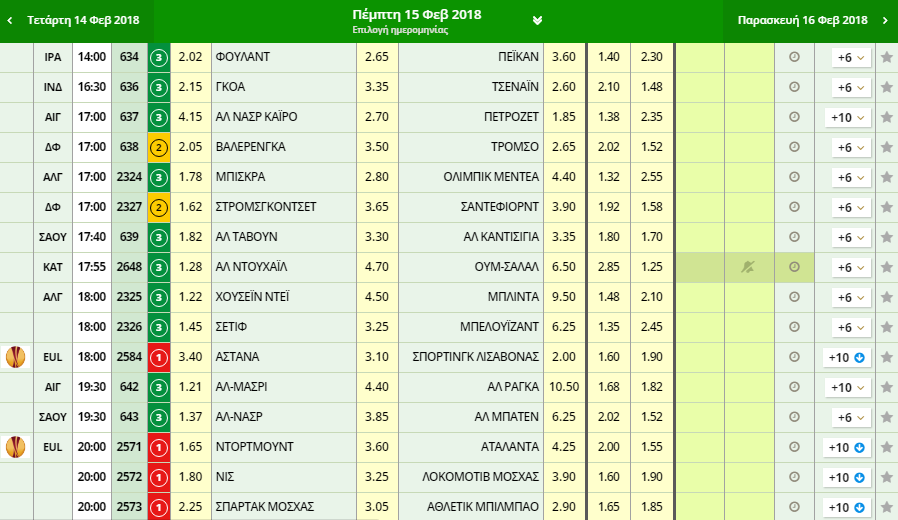
Task: Expand +6 markets for ΦΟΥΛΑΝΤ match
Action: (x=849, y=58)
